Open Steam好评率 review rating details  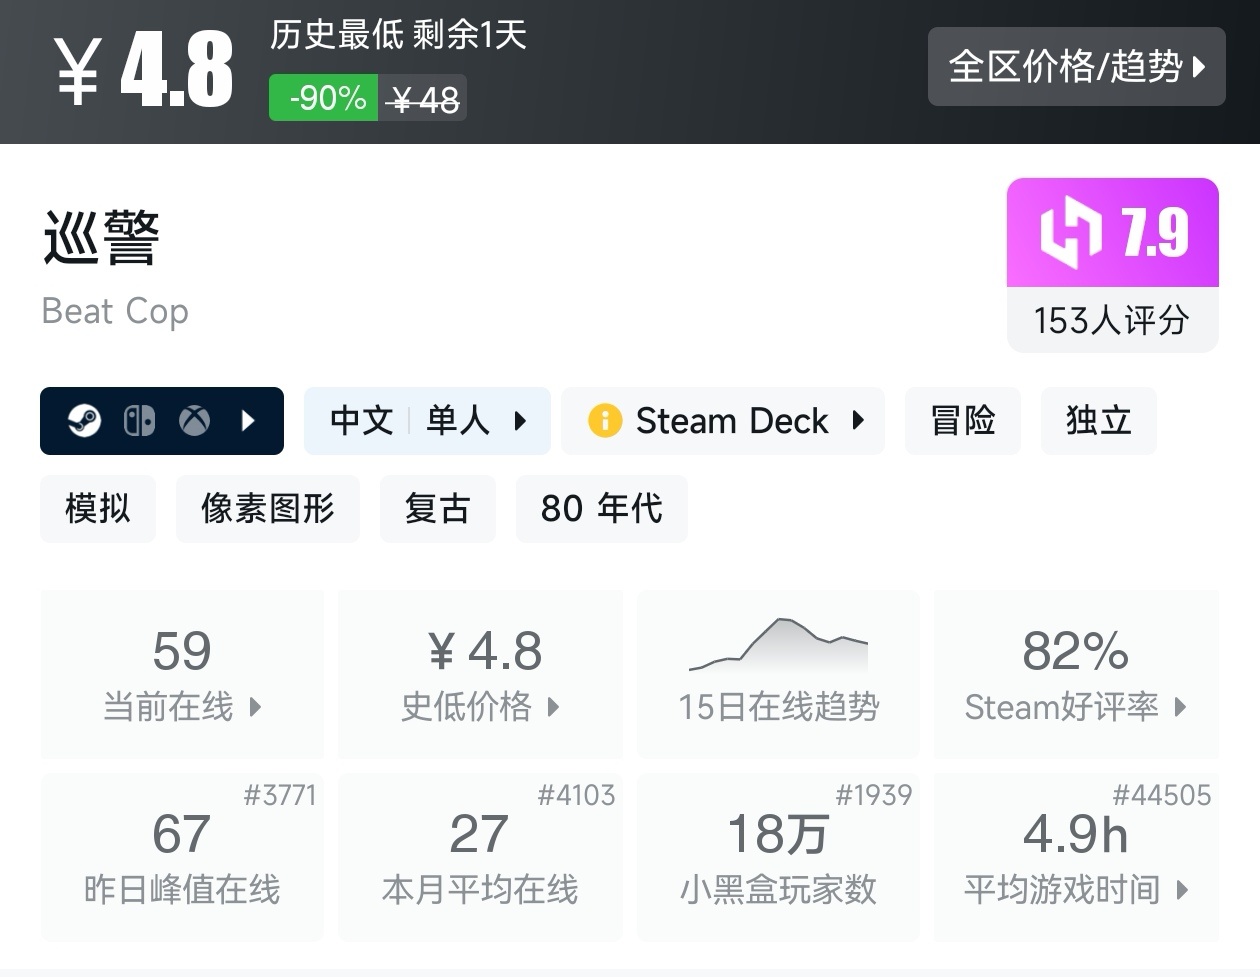pyautogui.click(x=1076, y=675)
